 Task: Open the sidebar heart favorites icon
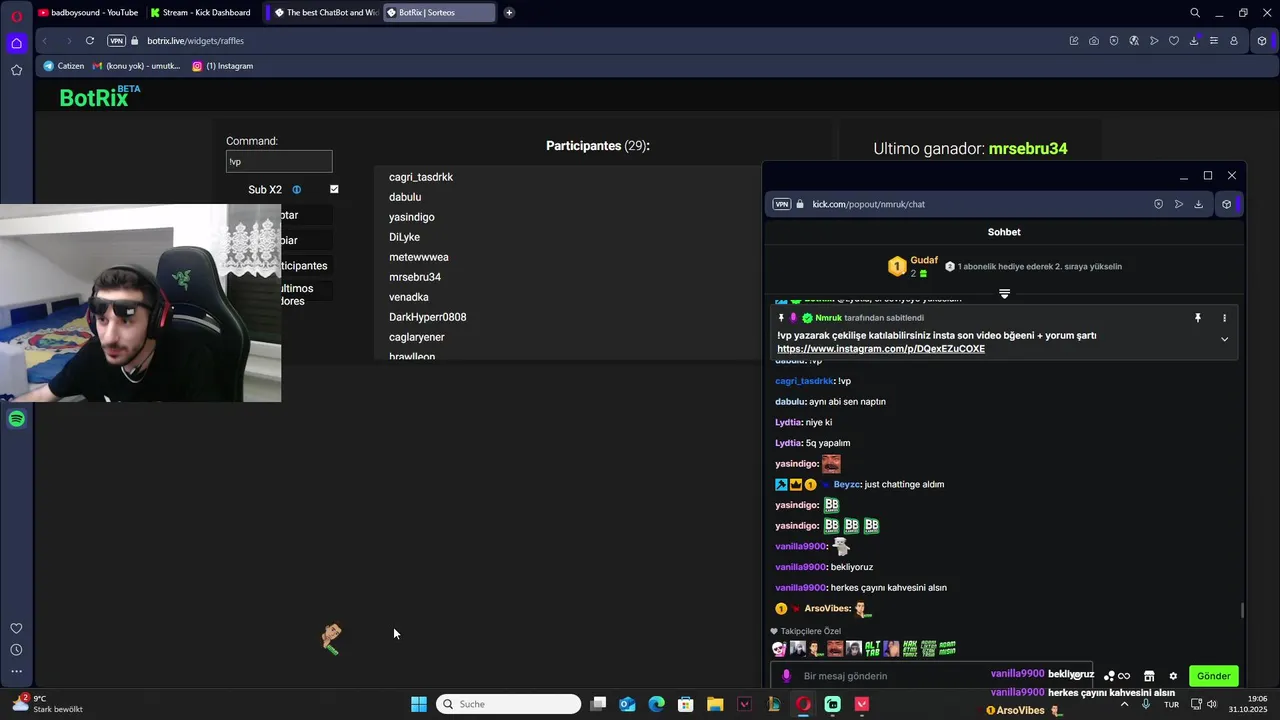[x=16, y=628]
